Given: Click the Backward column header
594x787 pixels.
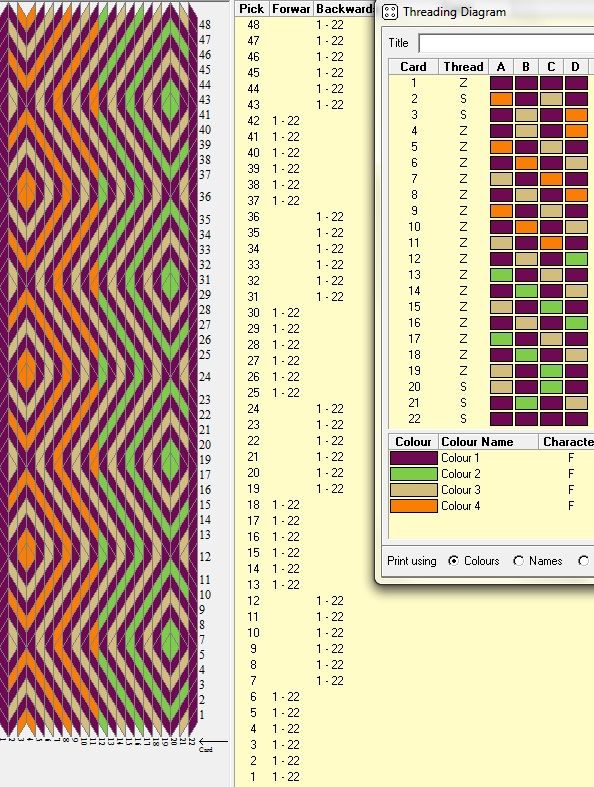Looking at the screenshot, I should (344, 9).
